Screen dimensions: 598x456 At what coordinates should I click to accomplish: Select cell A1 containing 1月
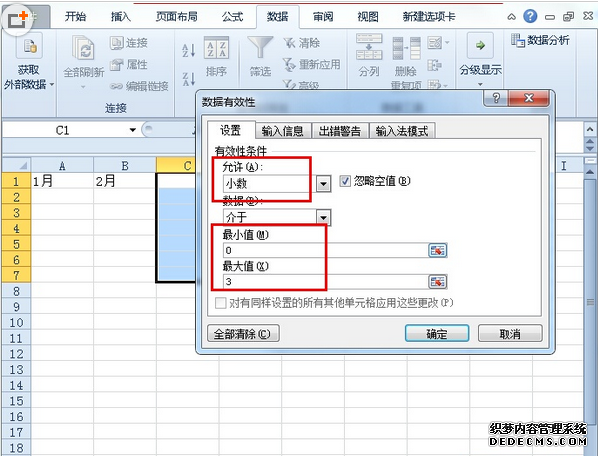click(x=62, y=181)
